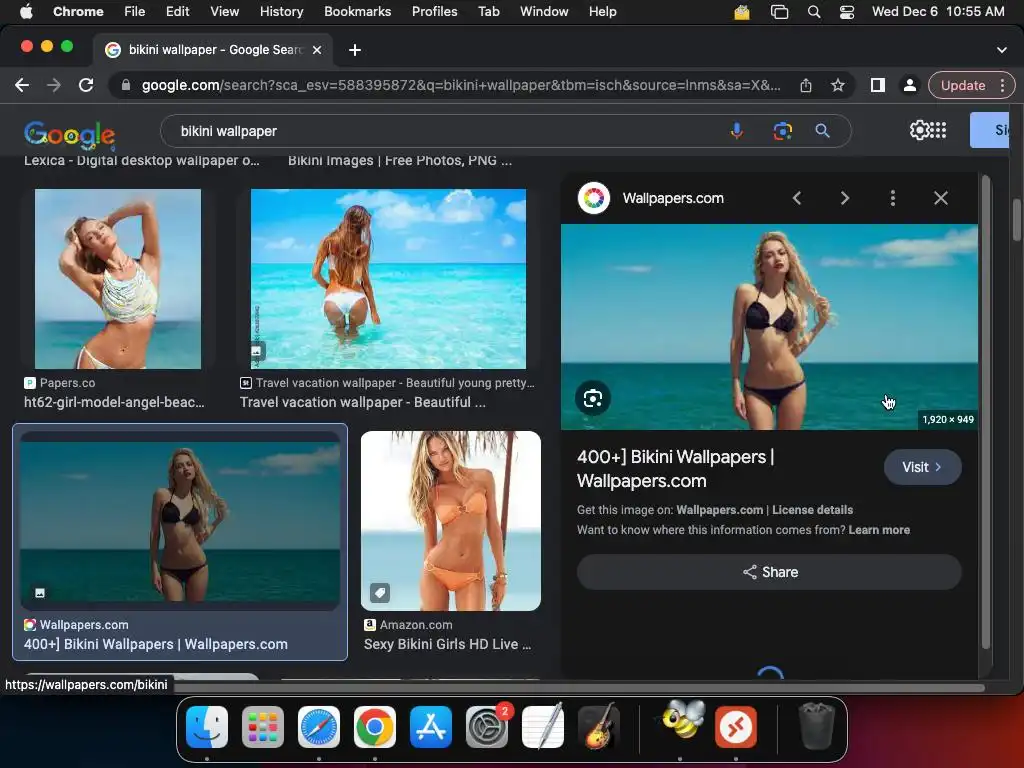Open the Chrome menu in menu bar
The height and width of the screenshot is (768, 1024).
coord(78,12)
